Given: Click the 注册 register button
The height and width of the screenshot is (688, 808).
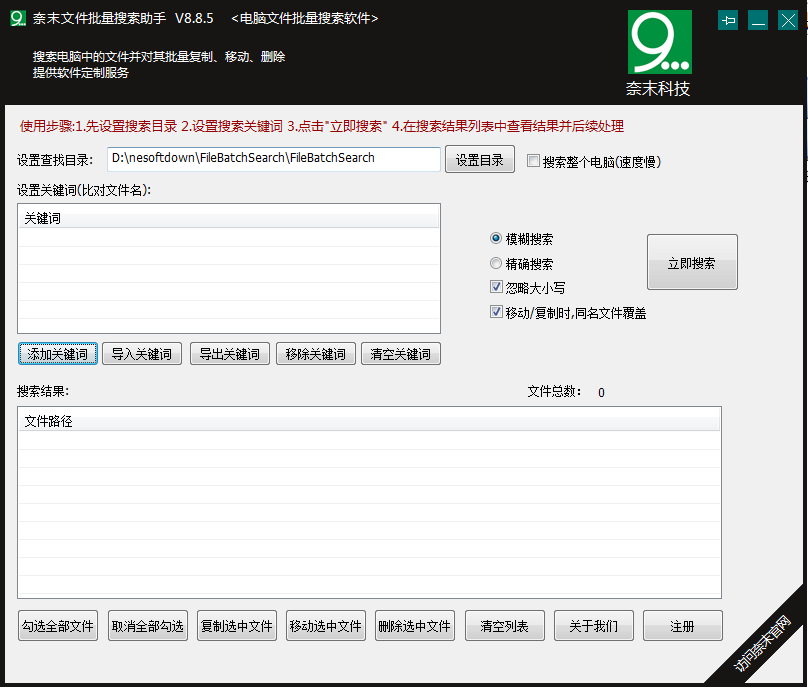Looking at the screenshot, I should [682, 625].
